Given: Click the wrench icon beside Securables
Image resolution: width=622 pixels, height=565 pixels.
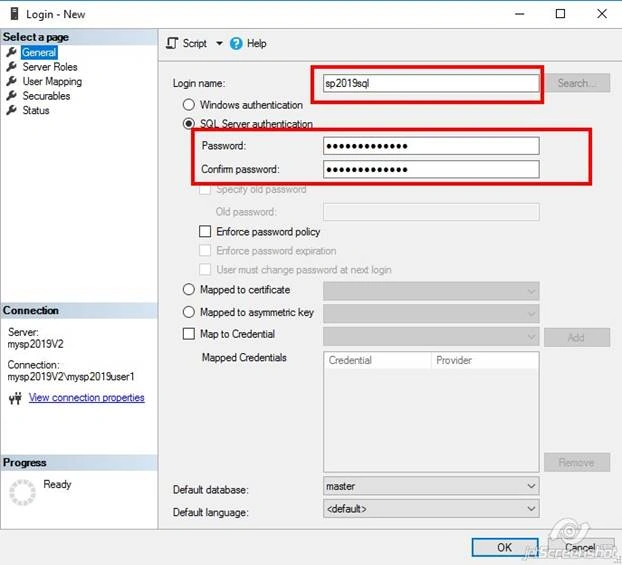Looking at the screenshot, I should [x=12, y=96].
